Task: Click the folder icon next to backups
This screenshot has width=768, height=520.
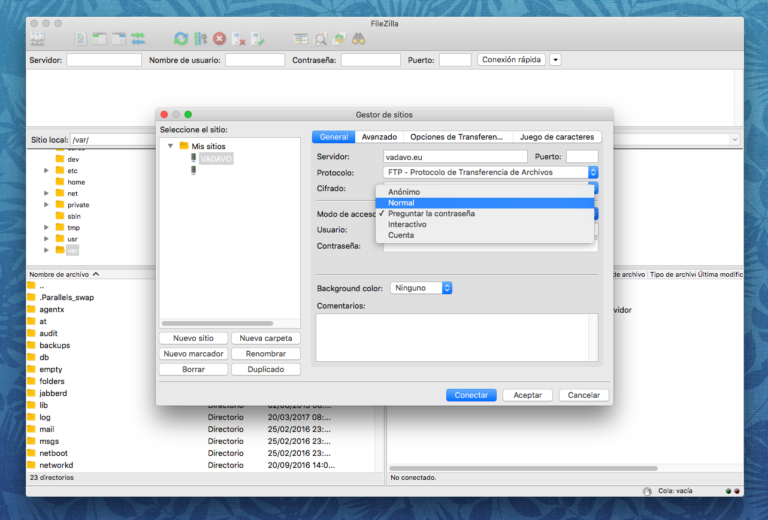Action: [x=31, y=345]
